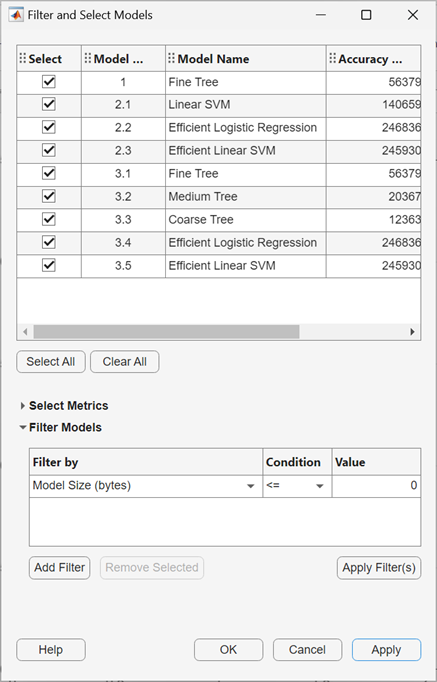
Task: Click the table's left scroll arrow
Action: tap(25, 332)
